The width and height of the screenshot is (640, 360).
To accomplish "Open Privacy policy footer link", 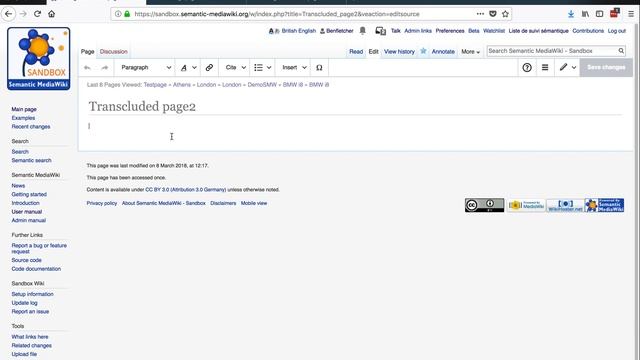I will coord(102,203).
